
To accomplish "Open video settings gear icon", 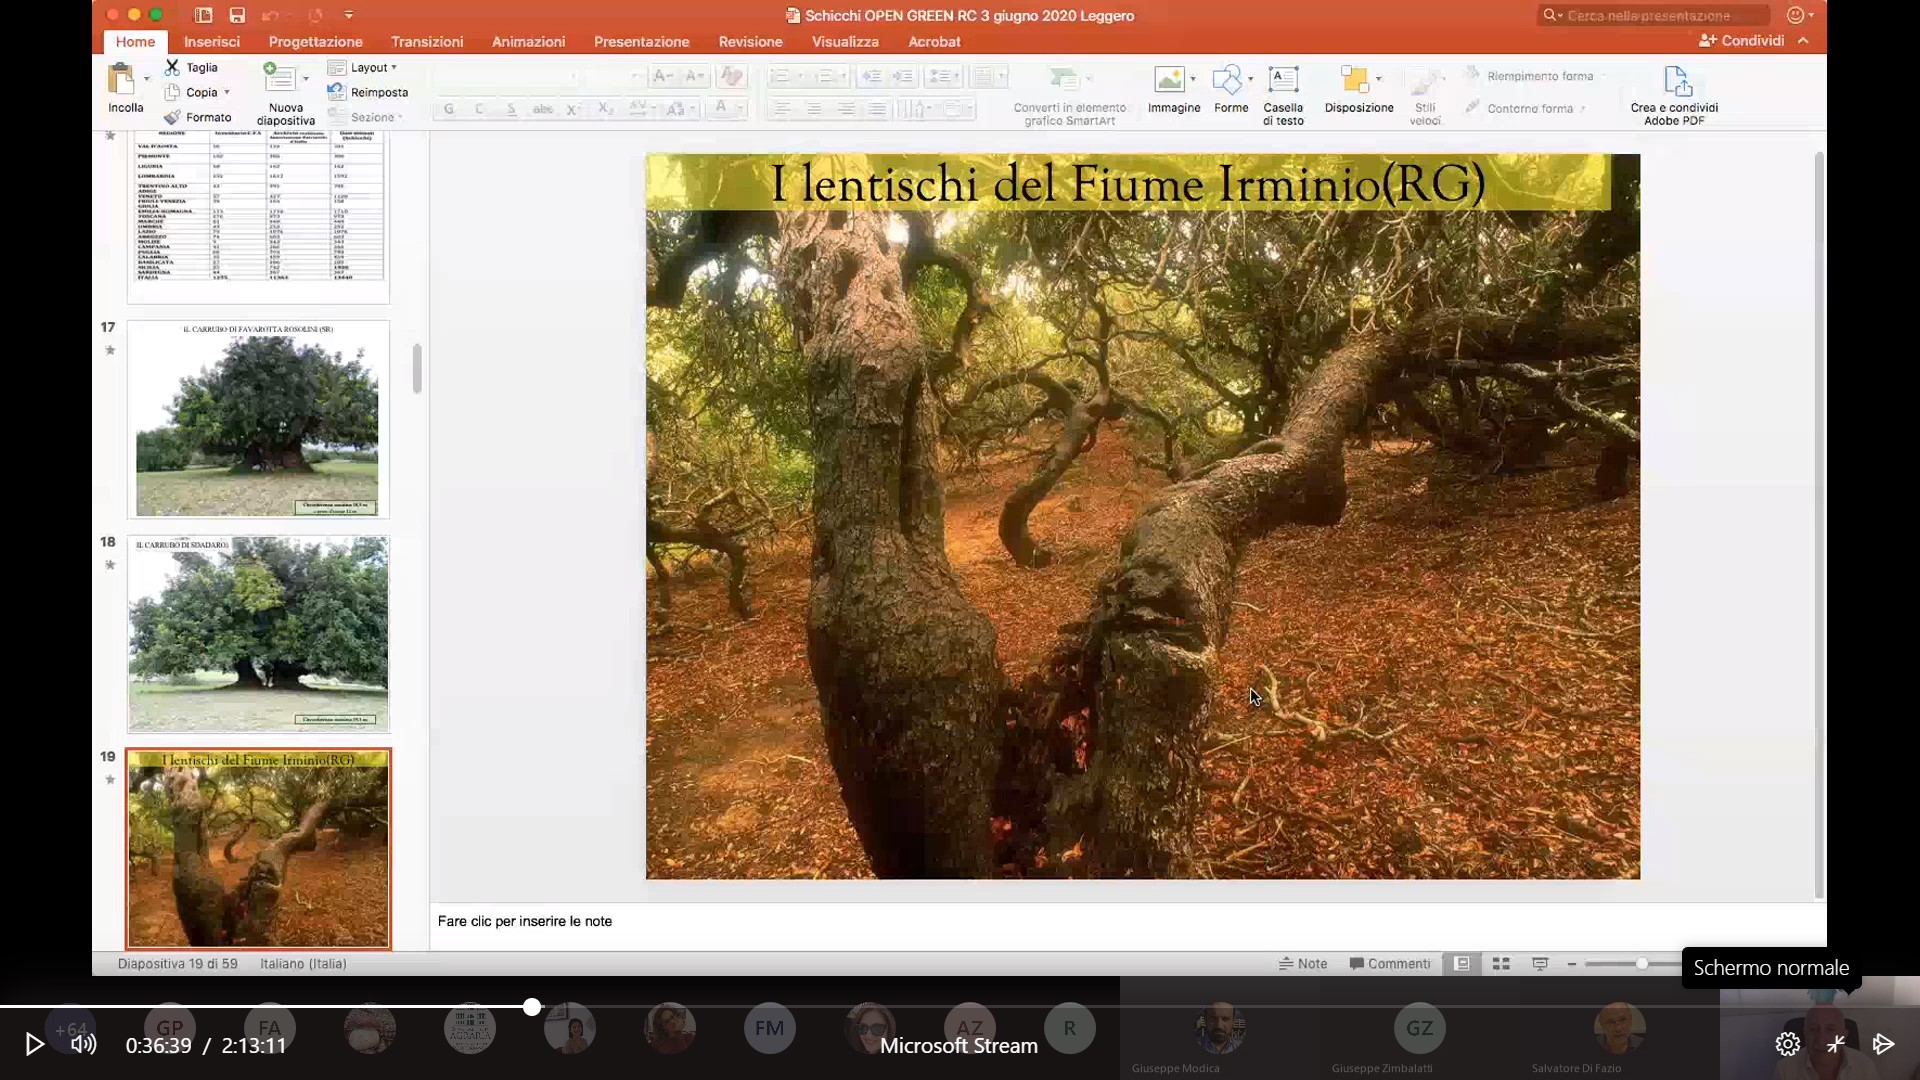I will (x=1787, y=1044).
